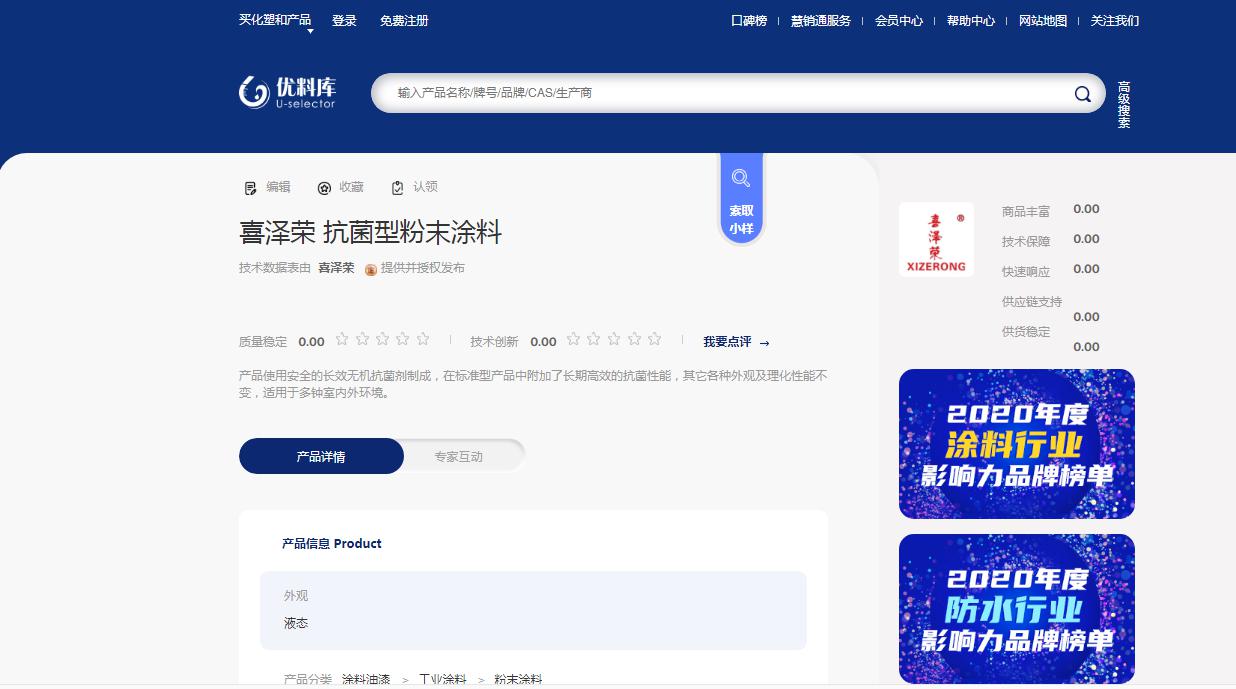
Task: Click the 我要点评 review link
Action: tap(727, 342)
